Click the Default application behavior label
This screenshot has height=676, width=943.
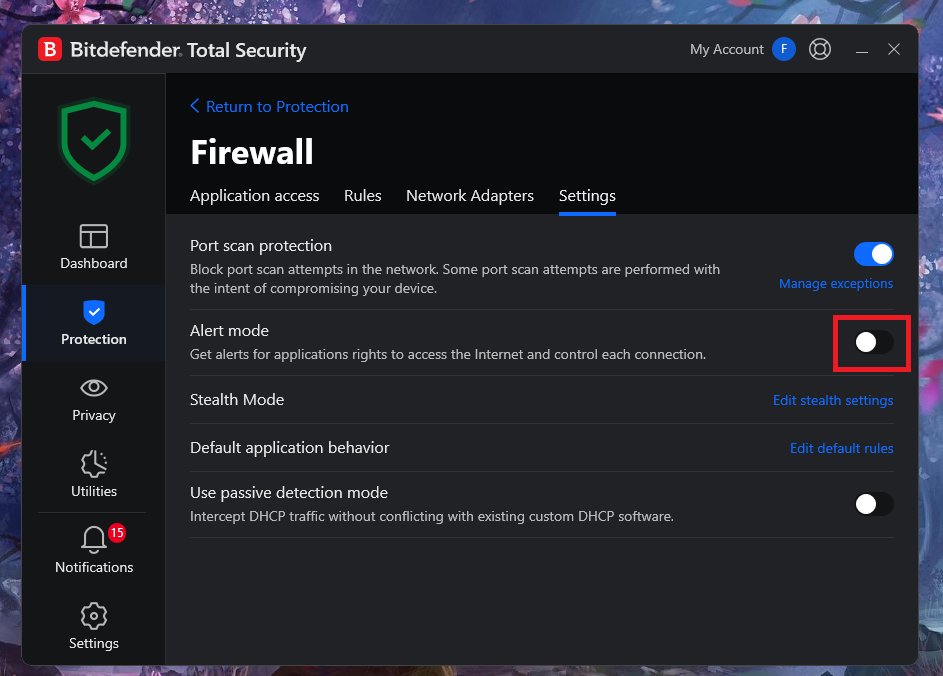click(289, 447)
